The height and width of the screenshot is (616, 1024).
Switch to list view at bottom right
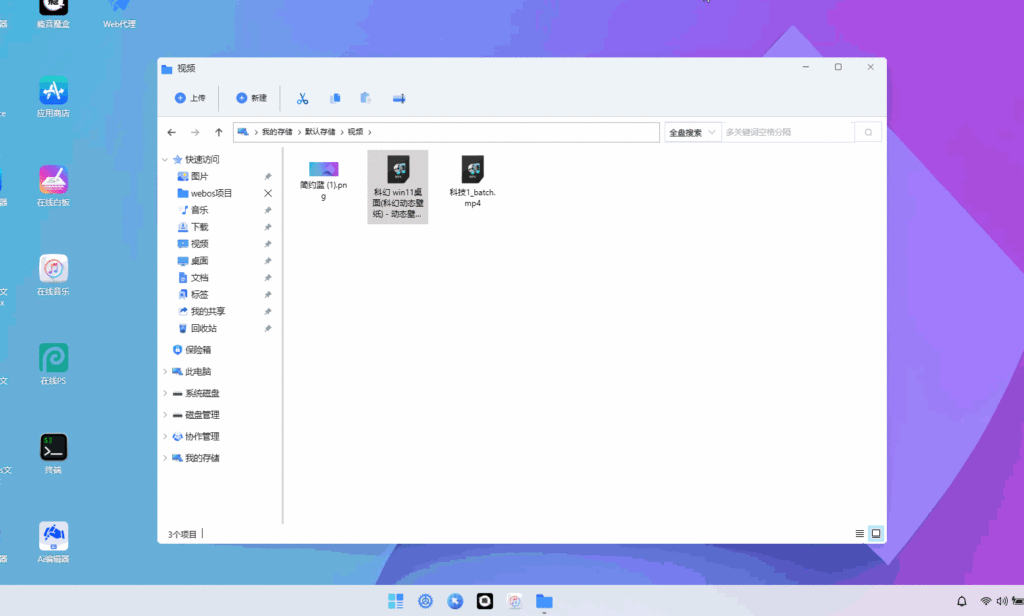point(858,533)
